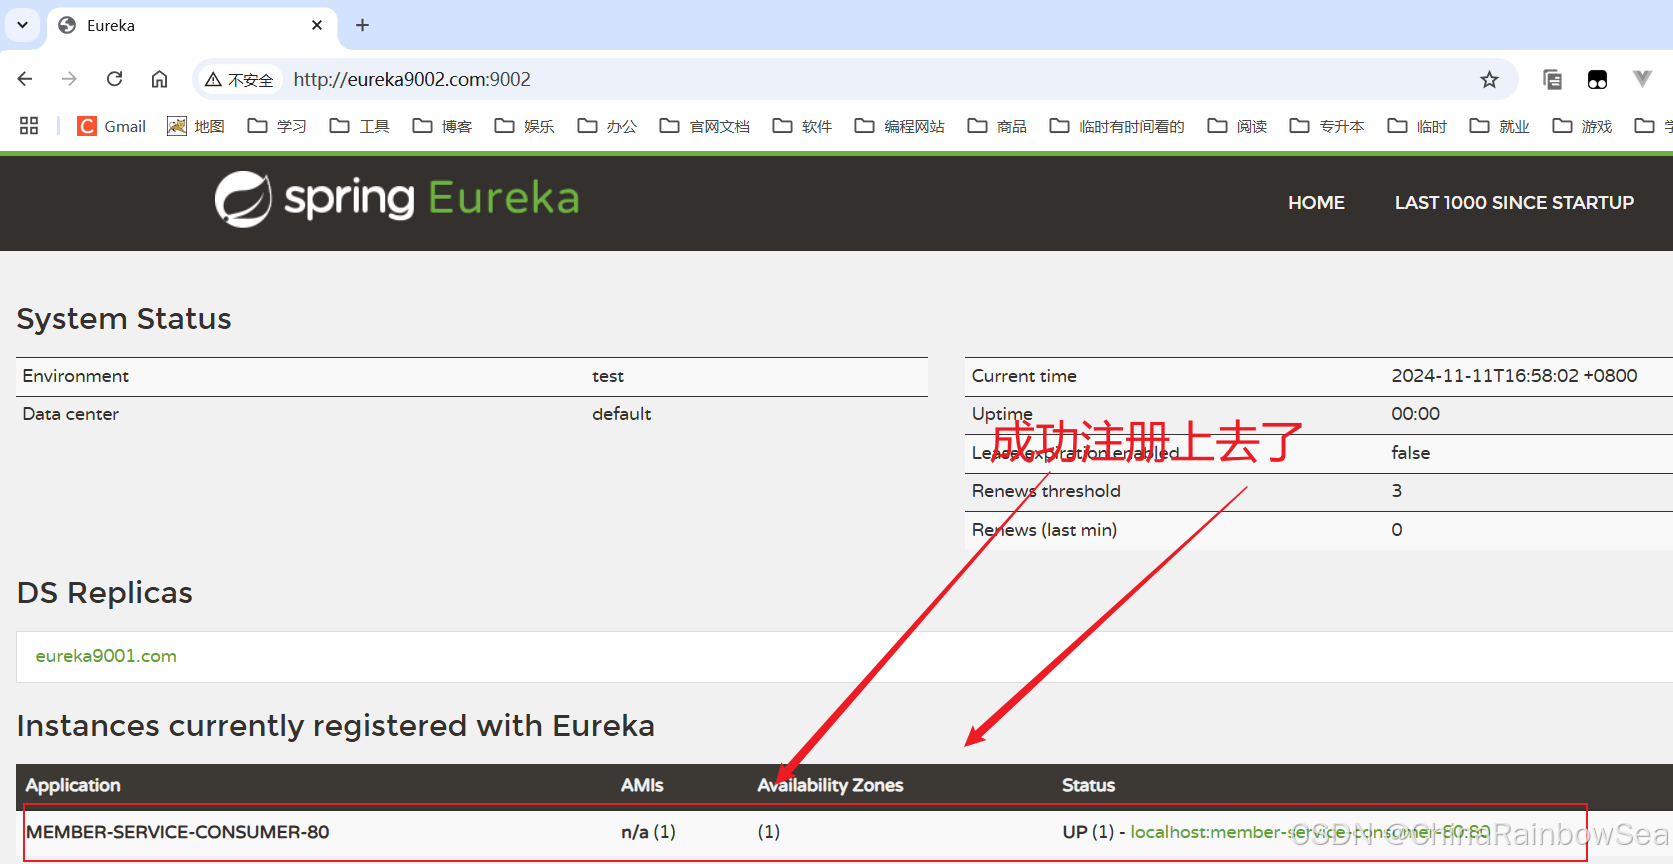Click the Availability Zones column header
Viewport: 1673px width, 864px height.
(830, 785)
